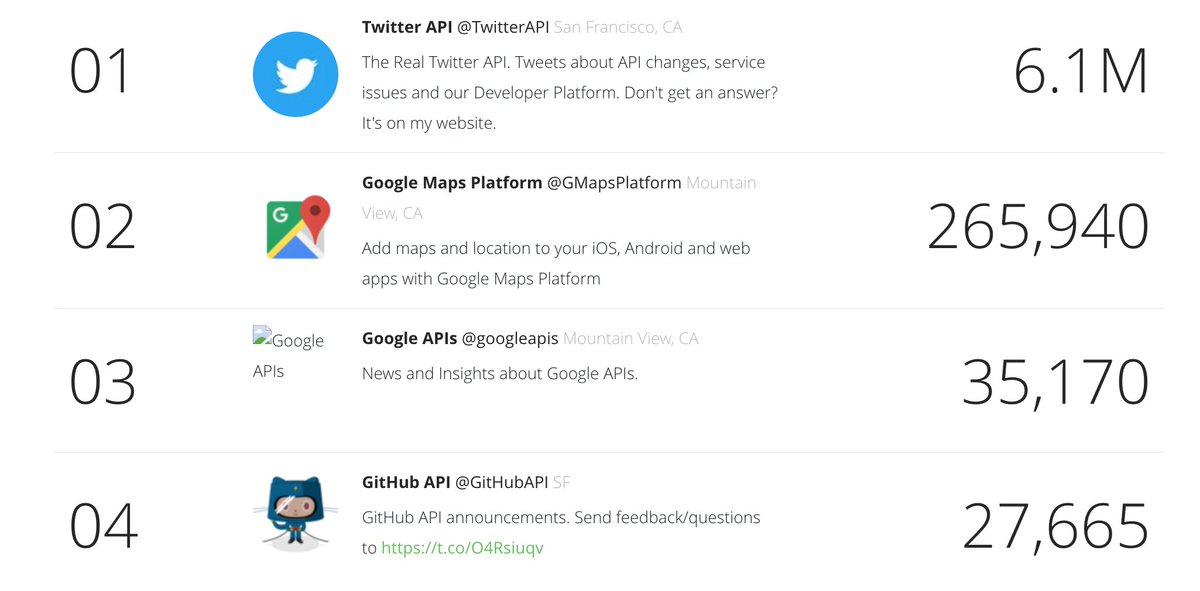Click rank number 02
1200x591 pixels.
(x=102, y=227)
